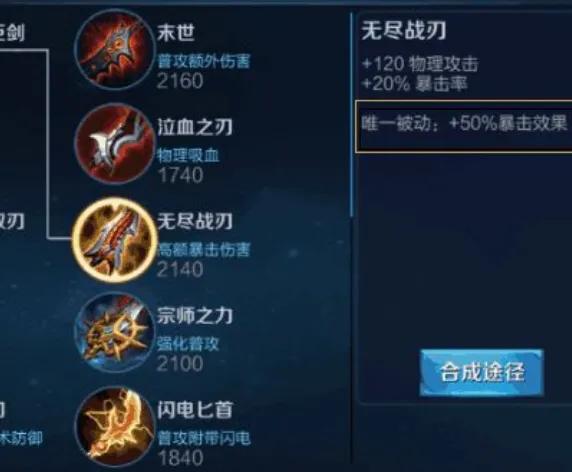
Task: Click the 泣血之刃 item name
Action: pyautogui.click(x=195, y=127)
